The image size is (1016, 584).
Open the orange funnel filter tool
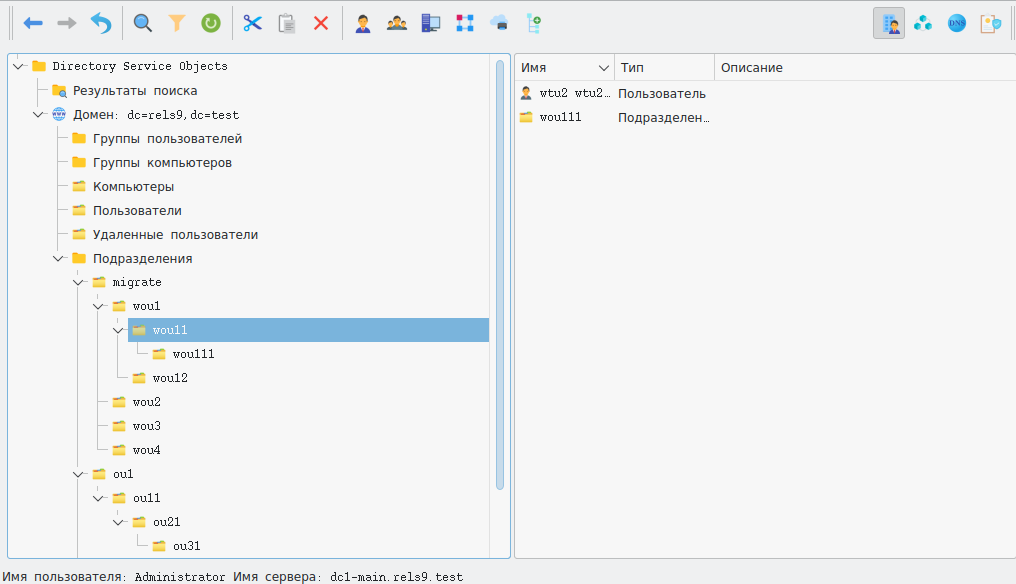coord(177,23)
